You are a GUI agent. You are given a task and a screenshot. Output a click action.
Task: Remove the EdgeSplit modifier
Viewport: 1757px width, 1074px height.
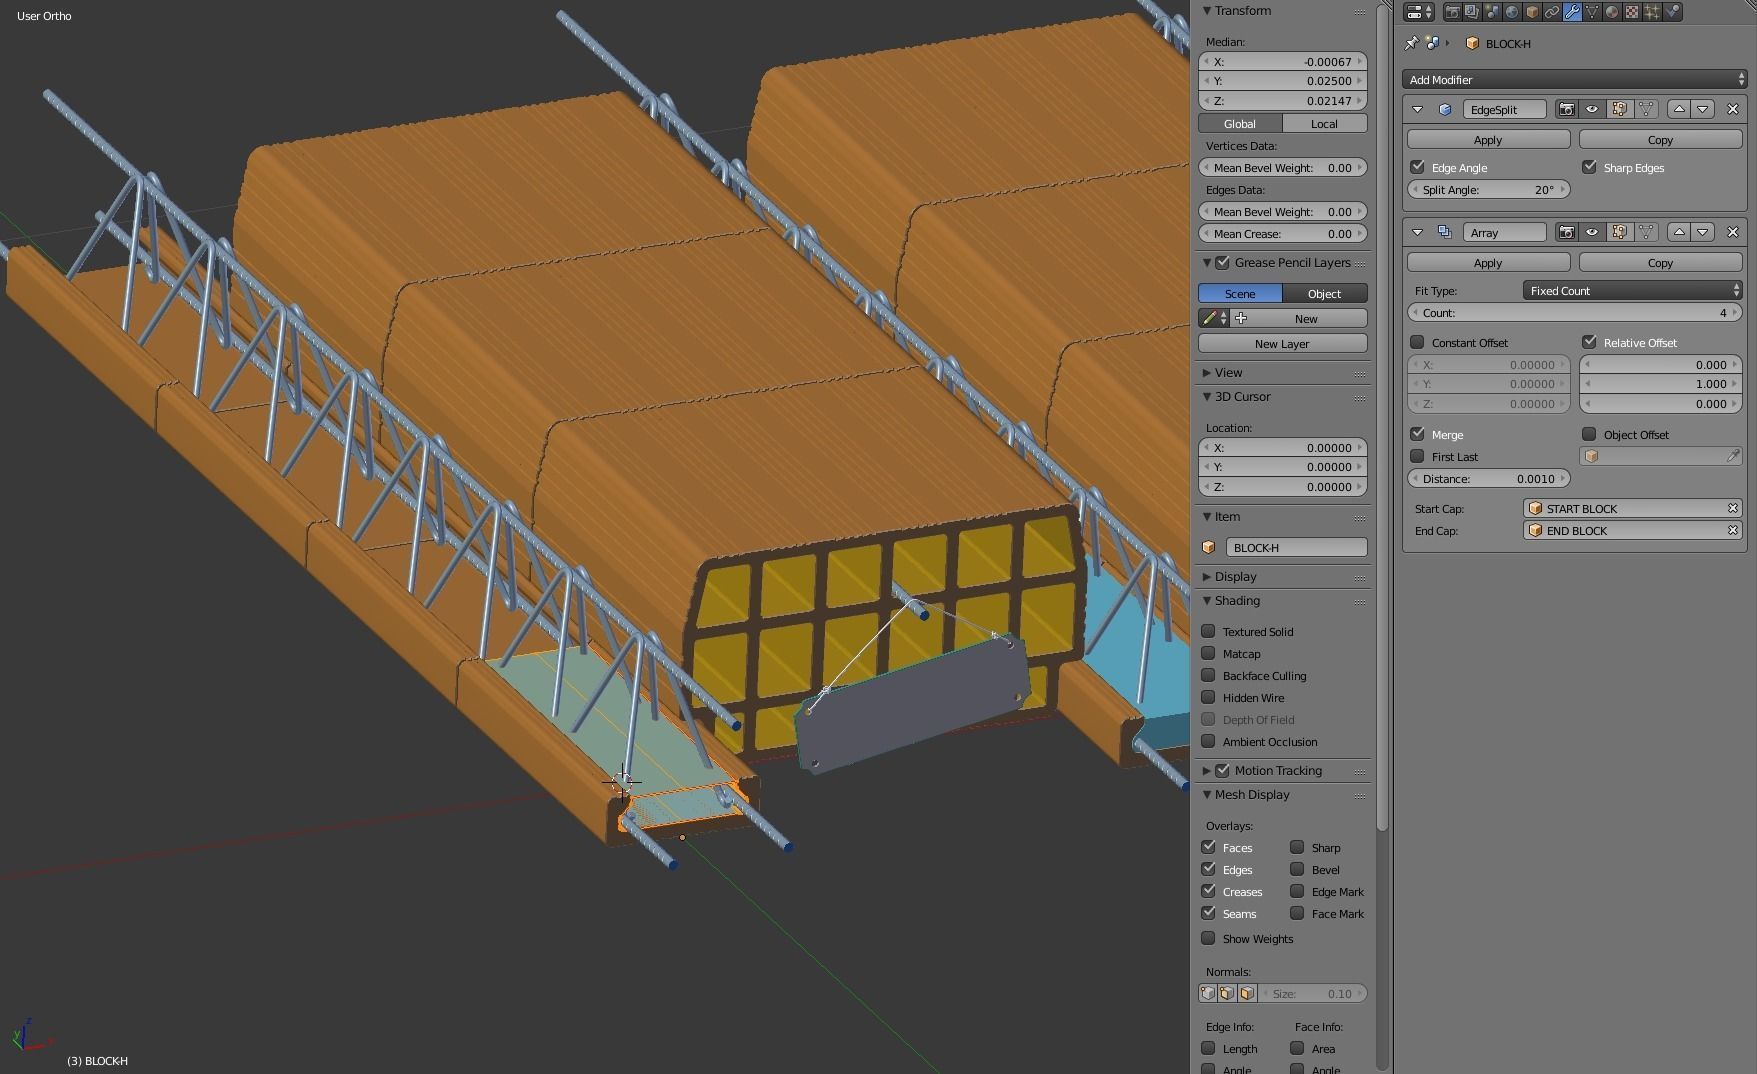coord(1733,109)
